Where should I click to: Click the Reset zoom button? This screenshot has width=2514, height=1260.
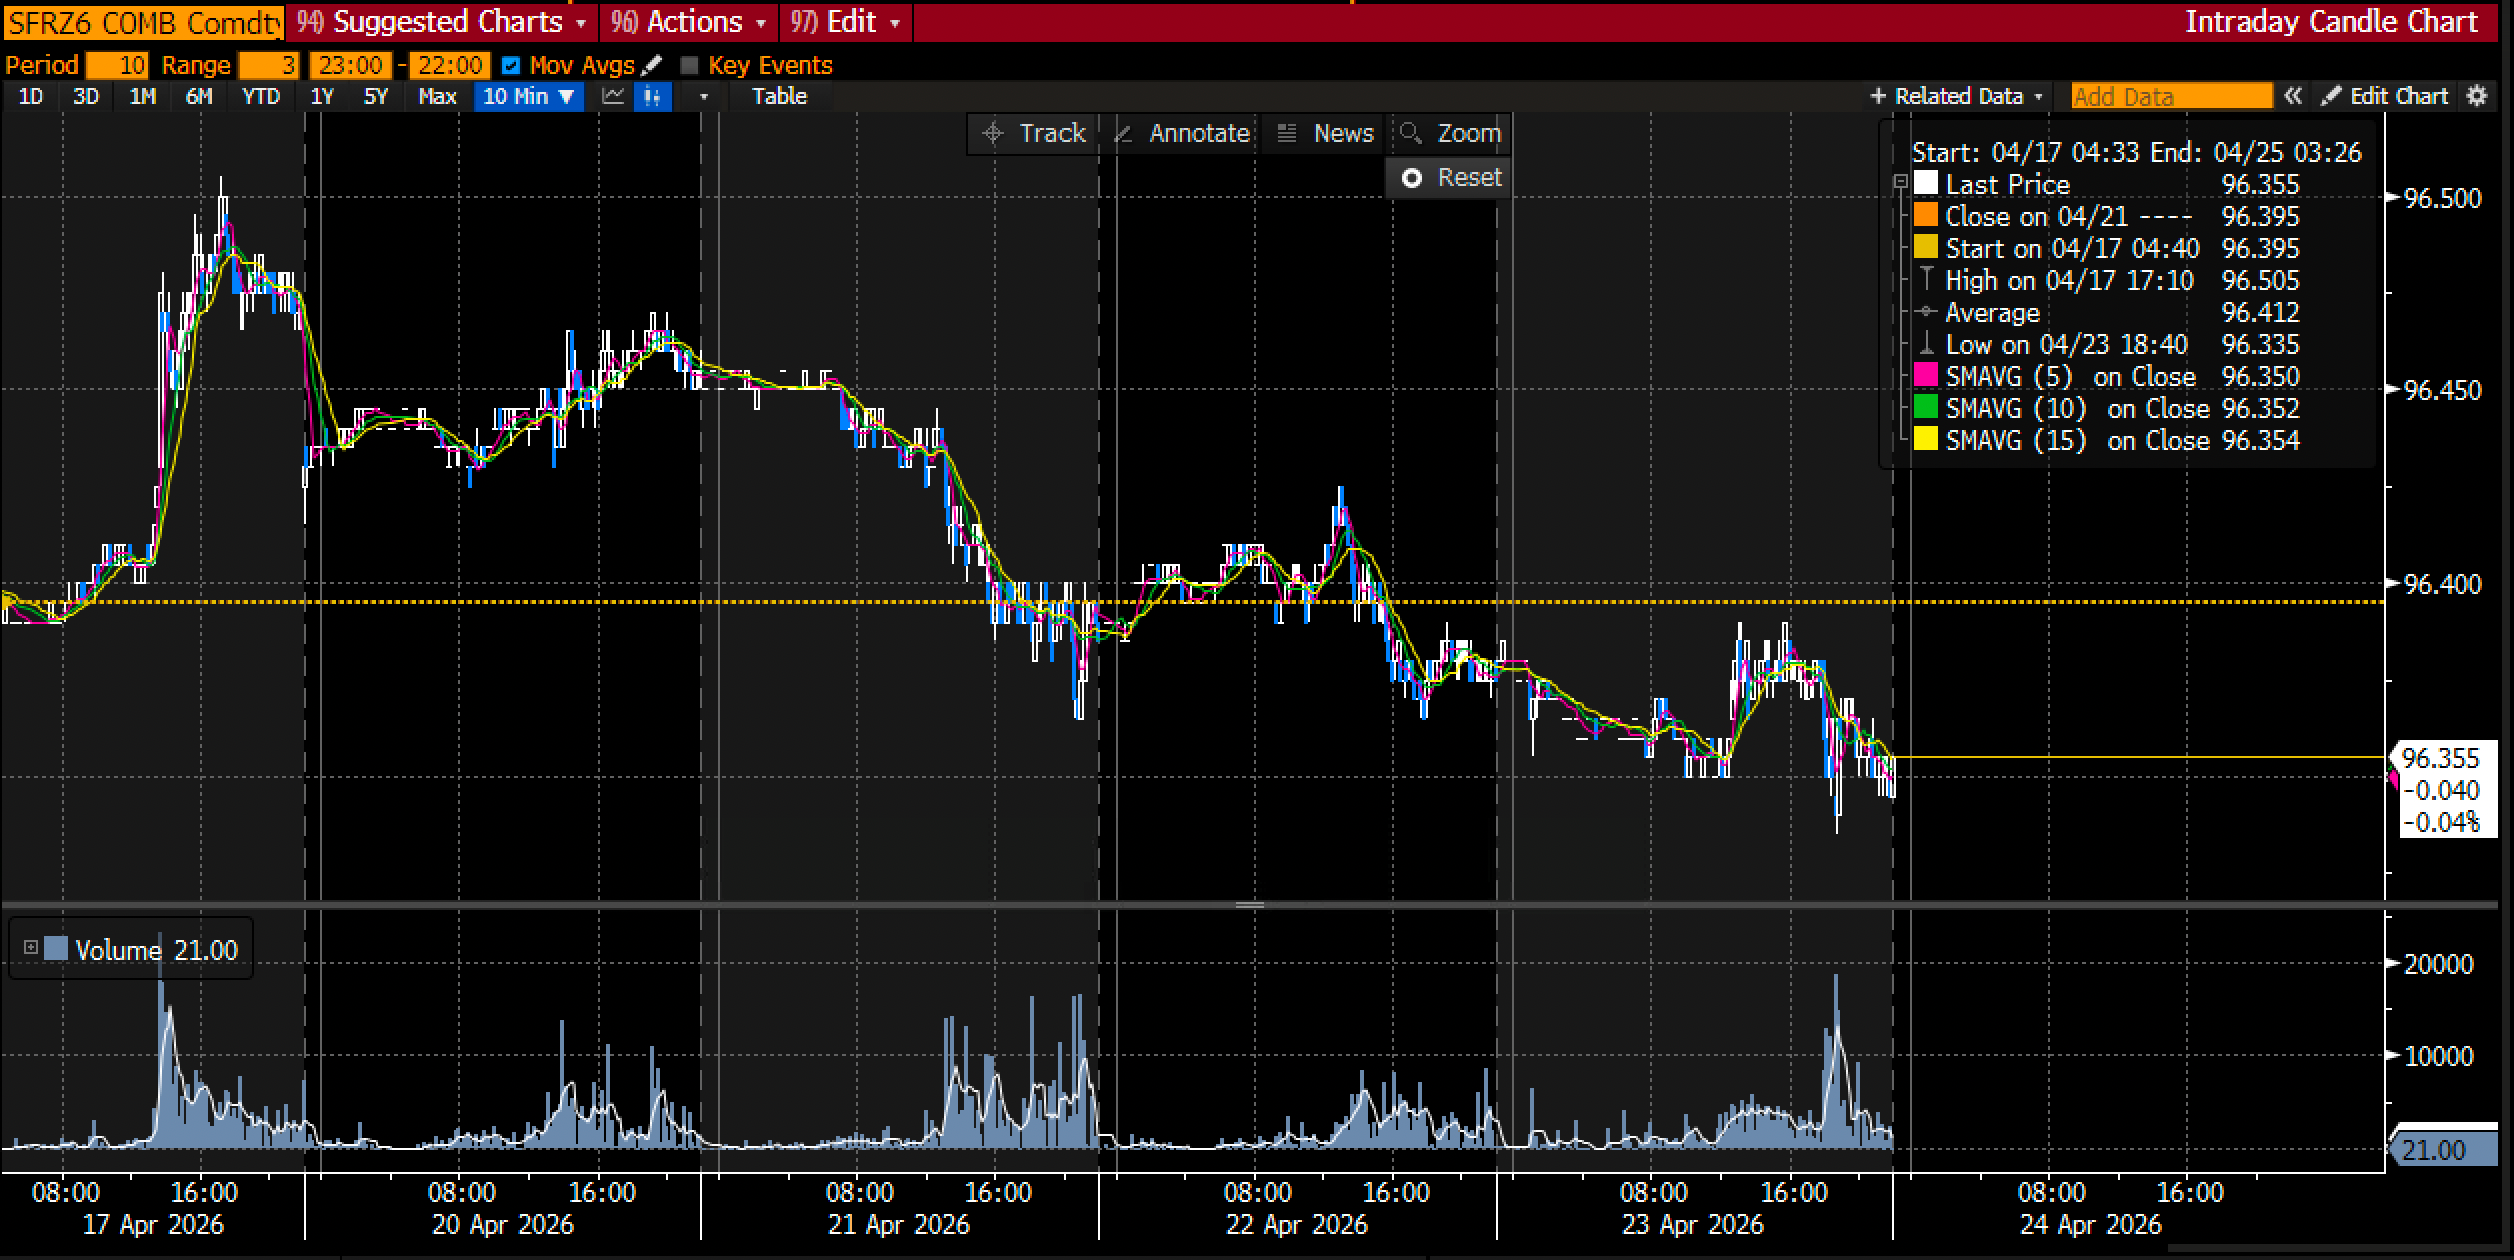coord(1450,178)
